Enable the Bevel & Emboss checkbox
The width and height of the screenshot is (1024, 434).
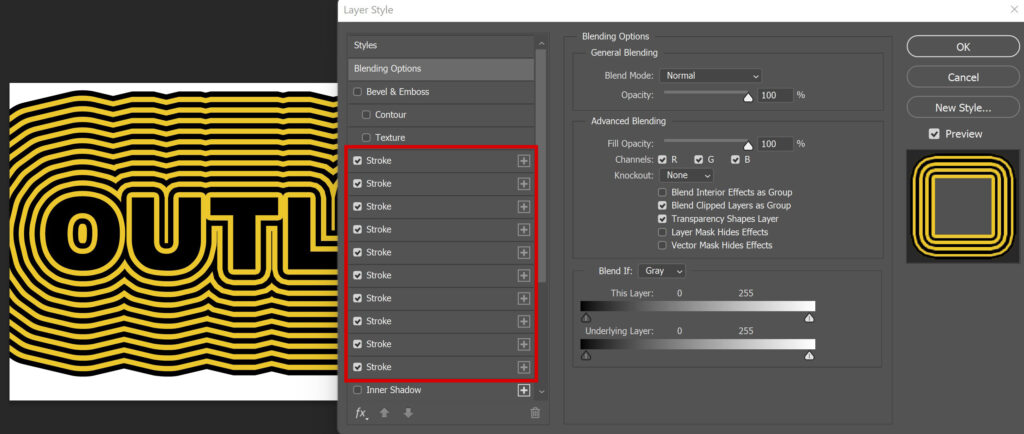click(357, 92)
